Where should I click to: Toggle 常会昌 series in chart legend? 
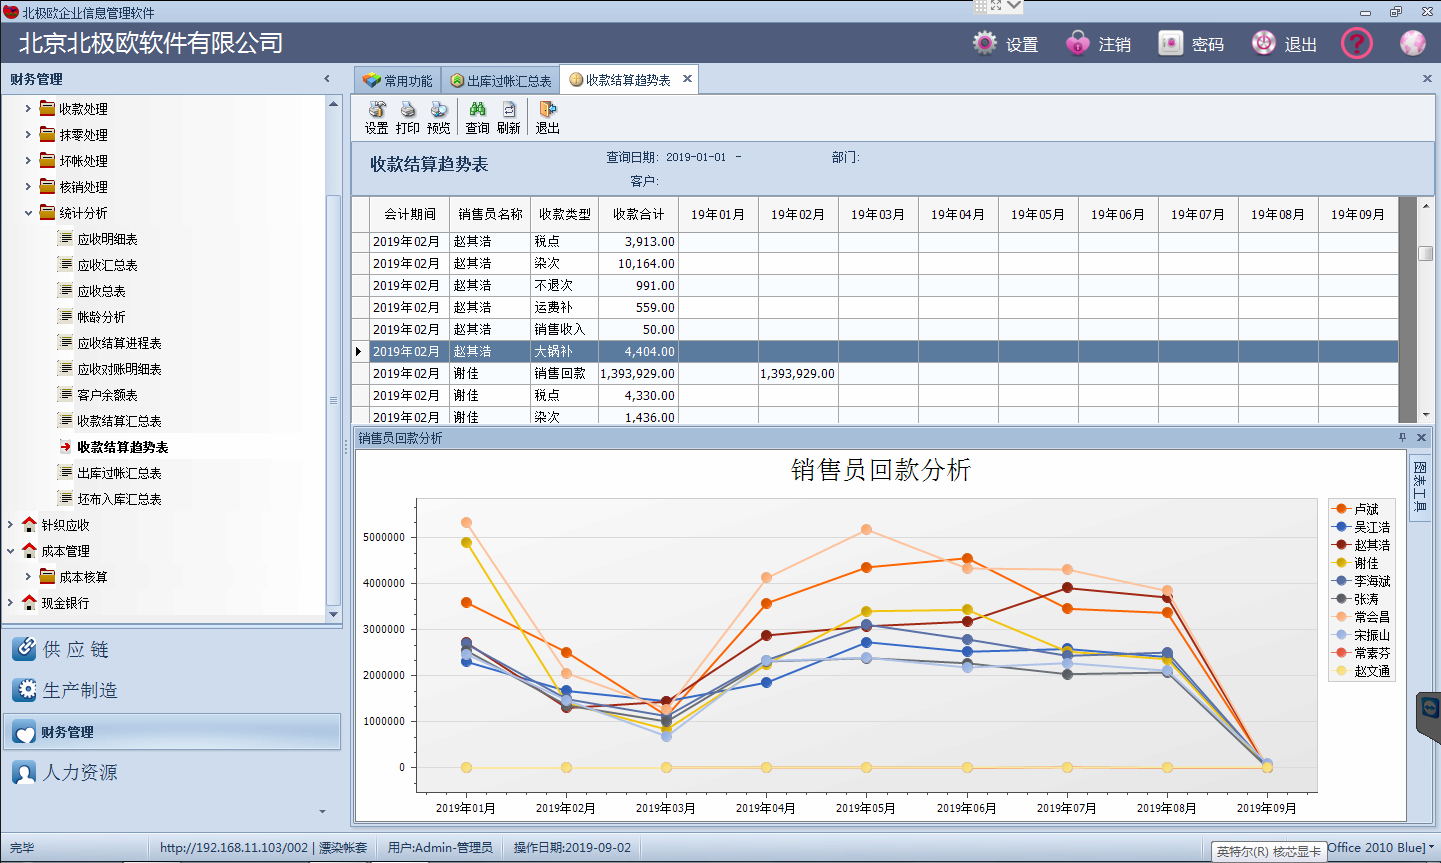coord(1362,617)
